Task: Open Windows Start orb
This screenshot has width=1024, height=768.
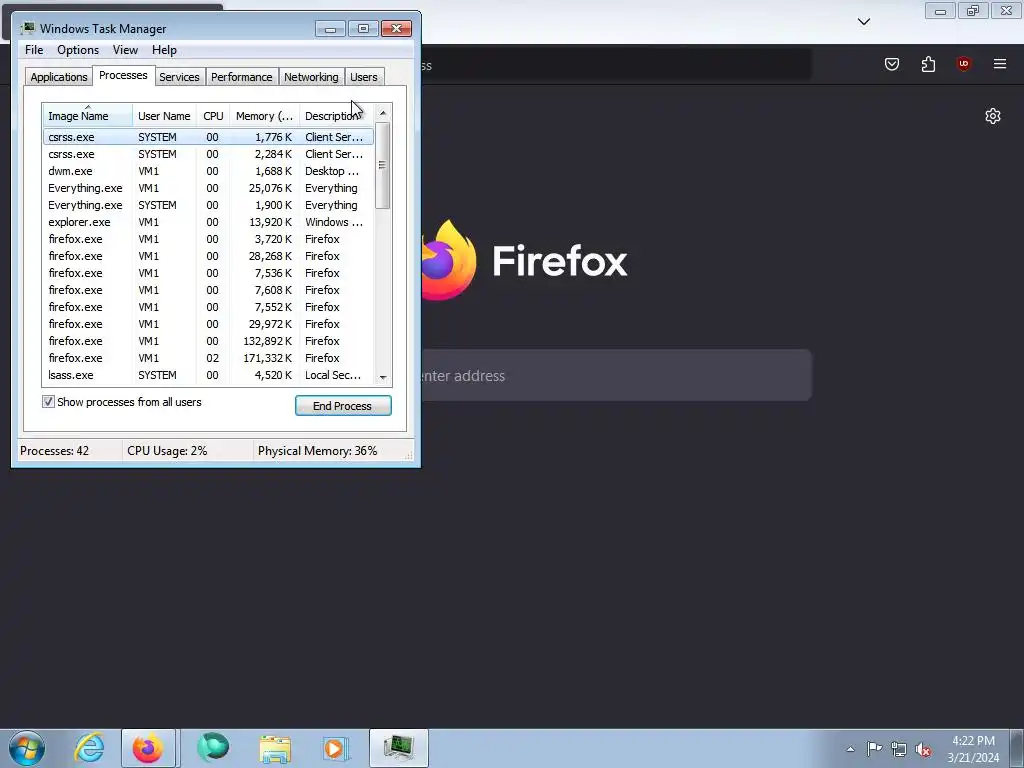Action: tap(27, 748)
